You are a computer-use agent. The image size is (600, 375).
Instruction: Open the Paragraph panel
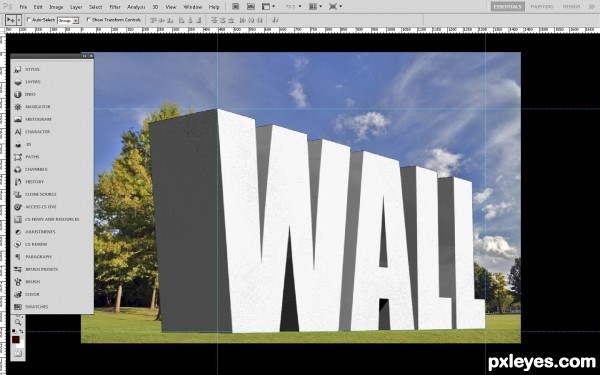33,257
